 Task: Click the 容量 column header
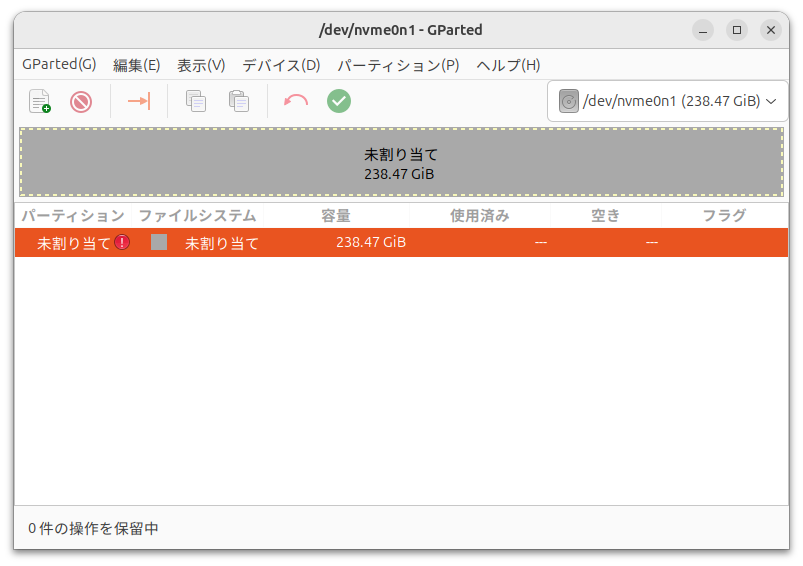[x=335, y=215]
